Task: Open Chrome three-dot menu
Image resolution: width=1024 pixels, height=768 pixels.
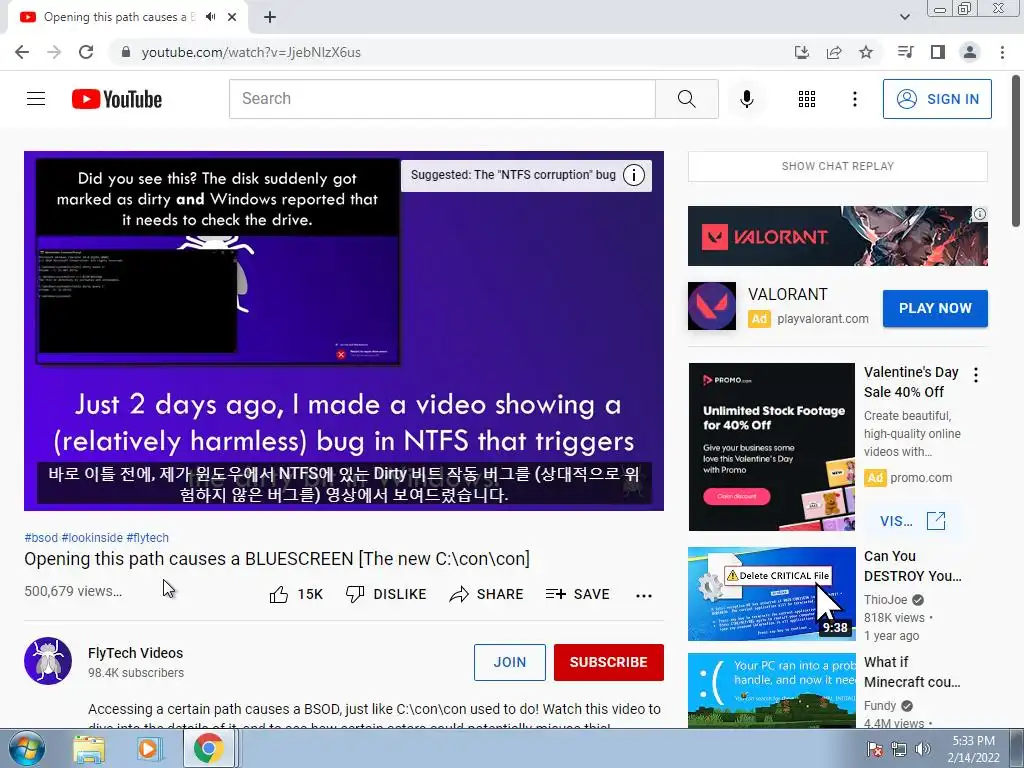Action: [x=1002, y=52]
